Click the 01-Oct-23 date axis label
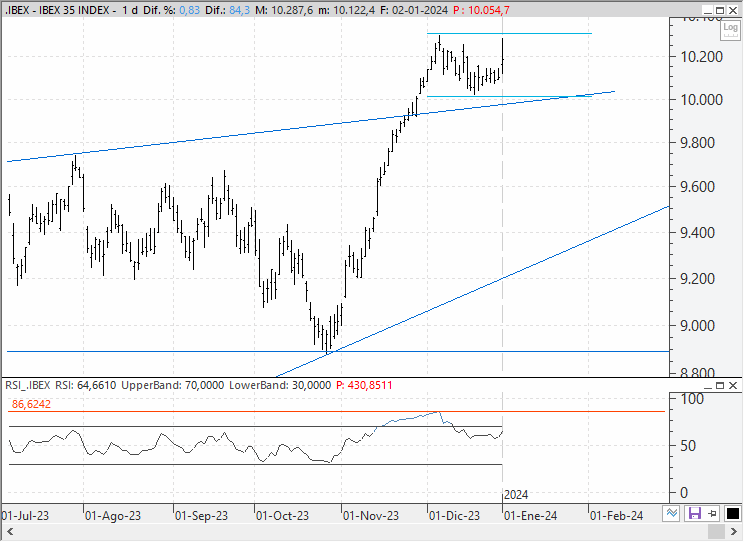The height and width of the screenshot is (542, 744). [x=282, y=516]
